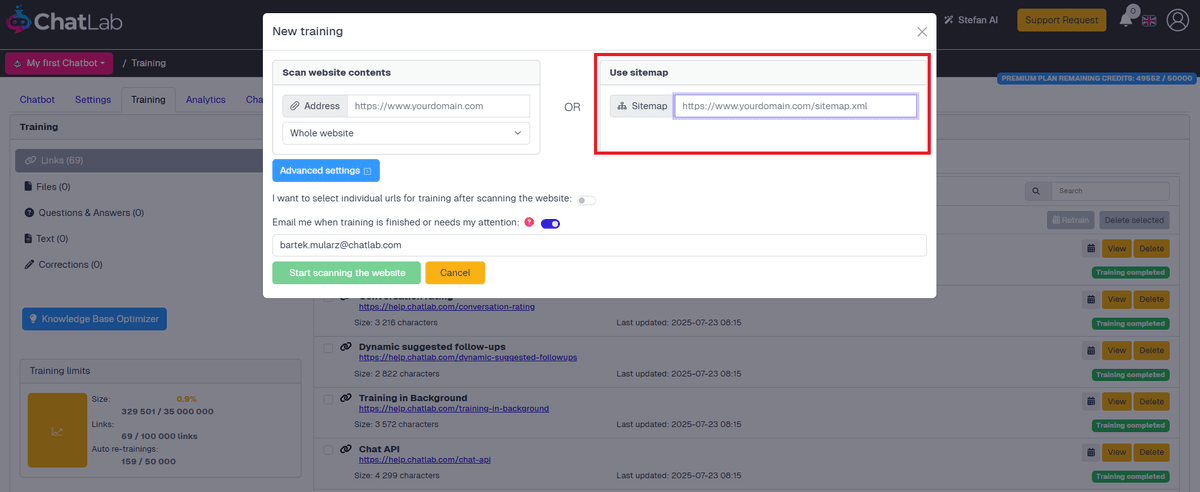Switch to the Analytics tab
1200x492 pixels.
pyautogui.click(x=205, y=100)
